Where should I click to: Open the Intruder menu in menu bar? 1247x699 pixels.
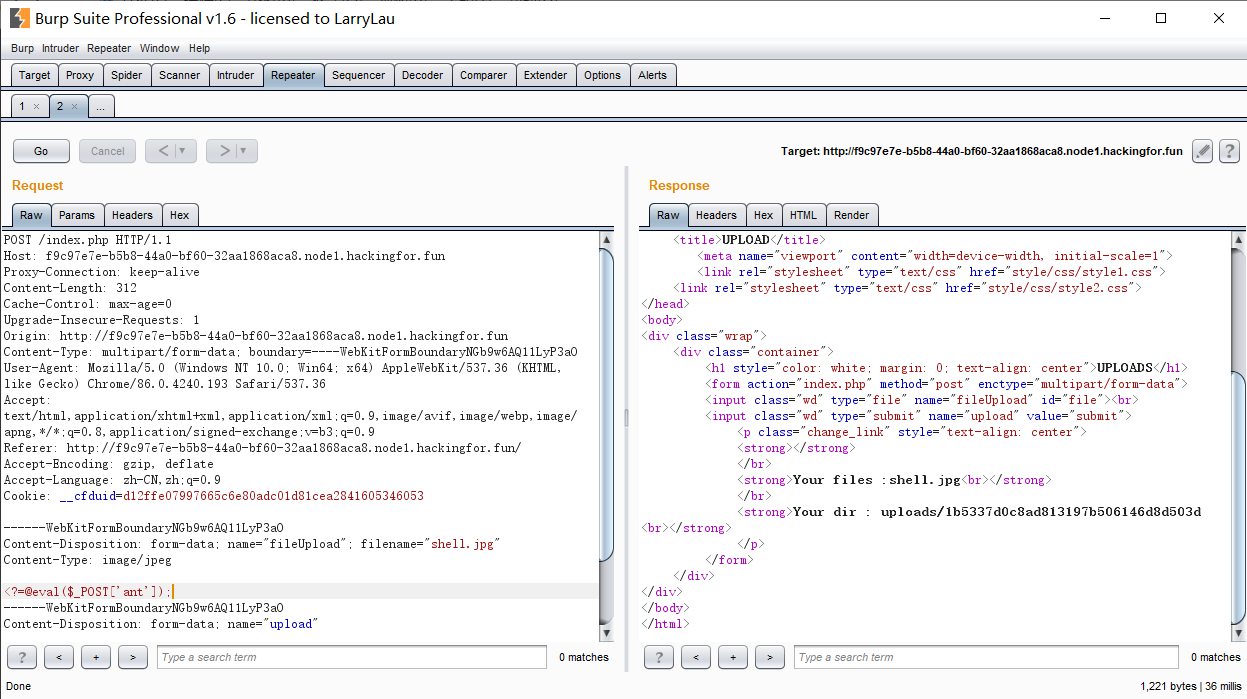[60, 48]
